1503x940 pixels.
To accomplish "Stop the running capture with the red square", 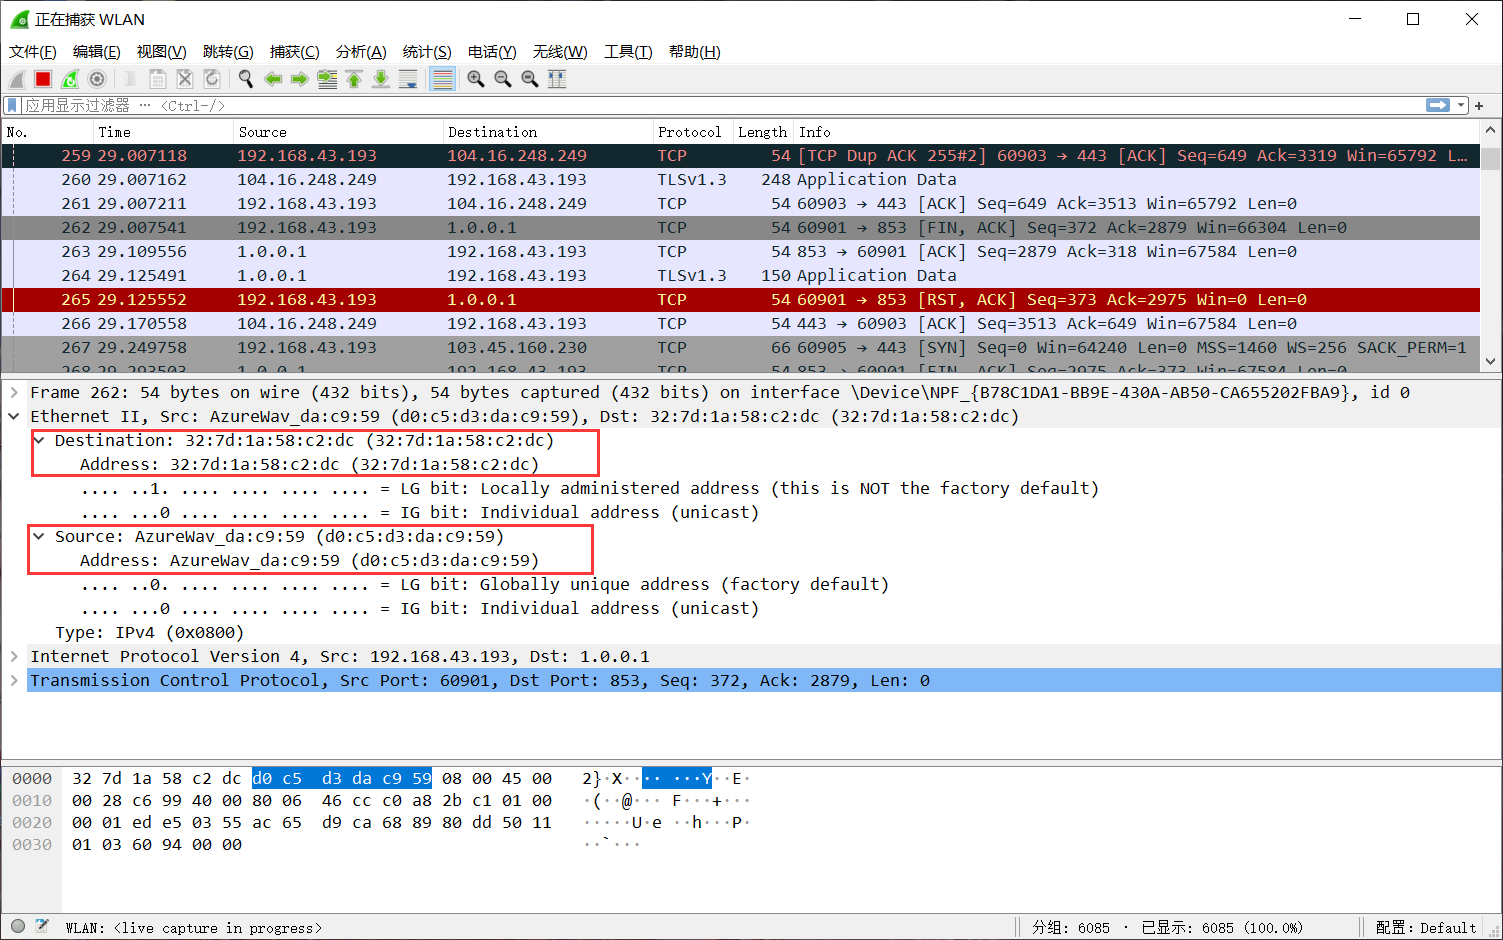I will click(43, 79).
